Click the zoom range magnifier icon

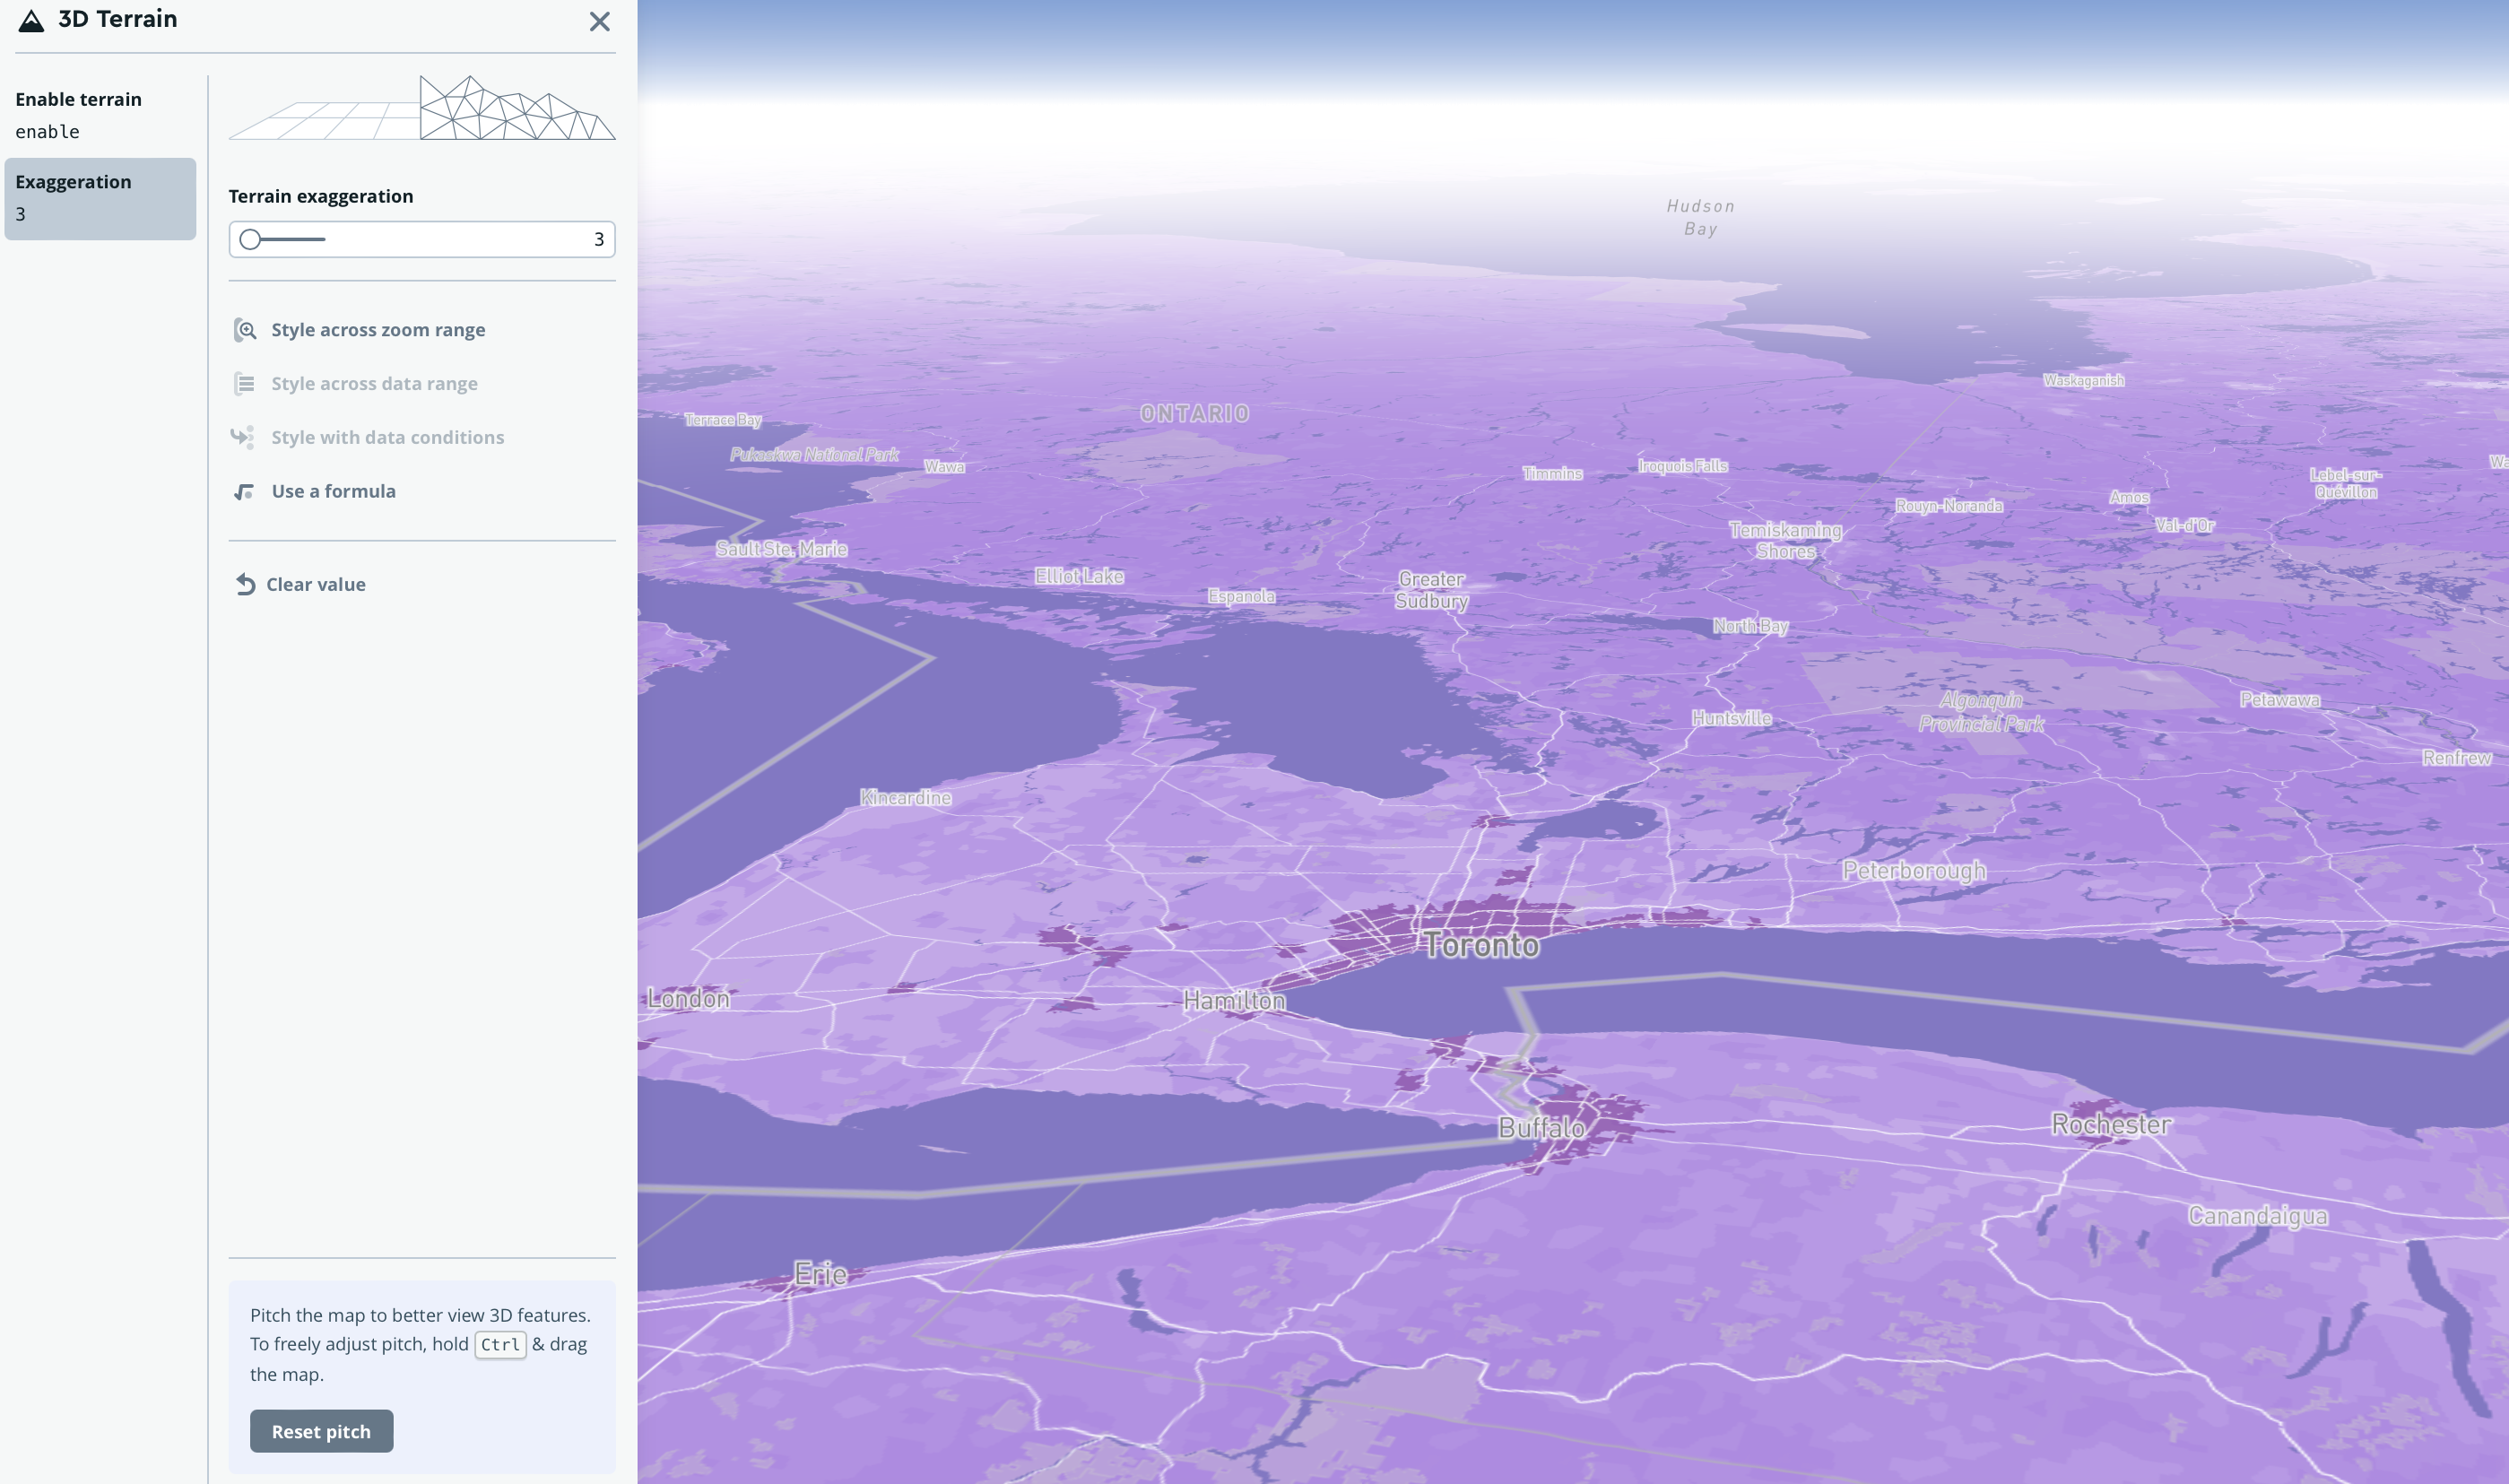[x=245, y=330]
